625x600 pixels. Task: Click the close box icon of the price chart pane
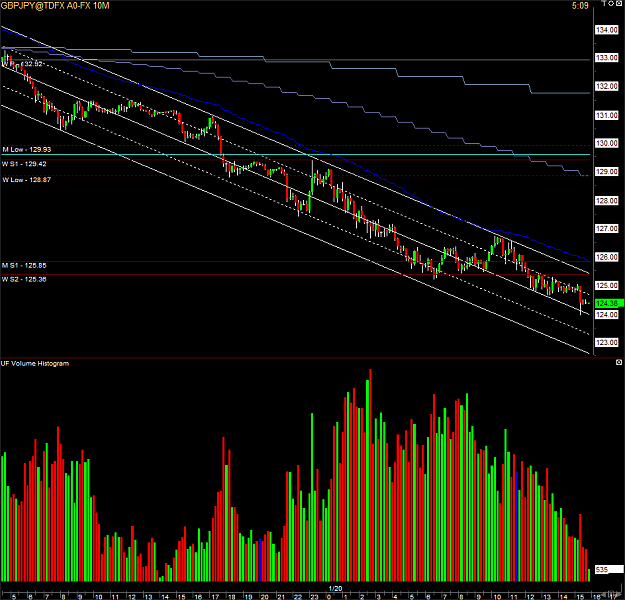click(x=619, y=3)
